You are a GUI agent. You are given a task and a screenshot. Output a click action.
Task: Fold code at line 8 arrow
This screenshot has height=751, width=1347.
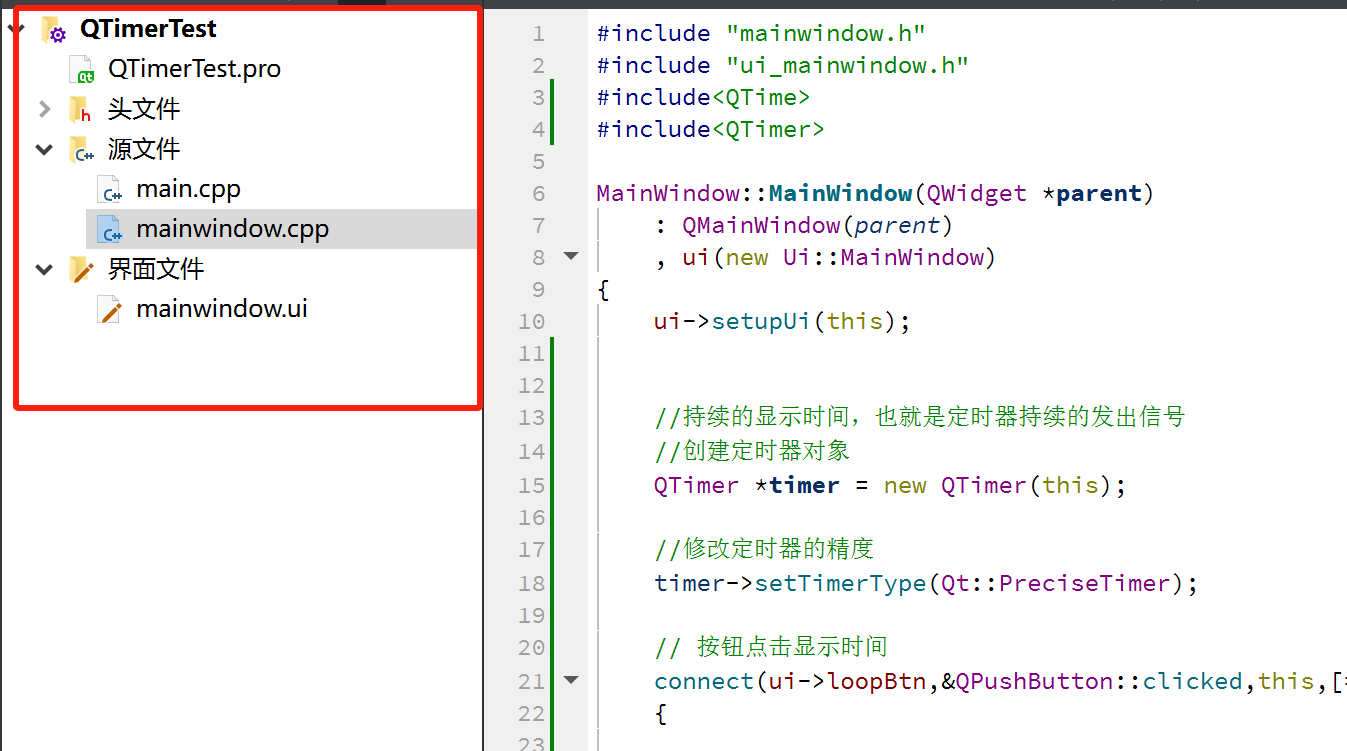tap(571, 256)
